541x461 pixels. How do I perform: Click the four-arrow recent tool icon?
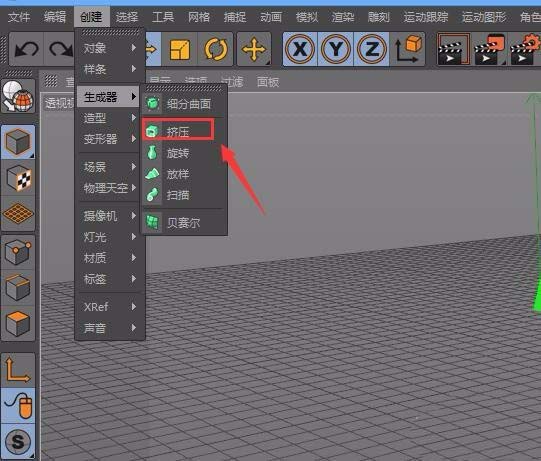tap(254, 49)
